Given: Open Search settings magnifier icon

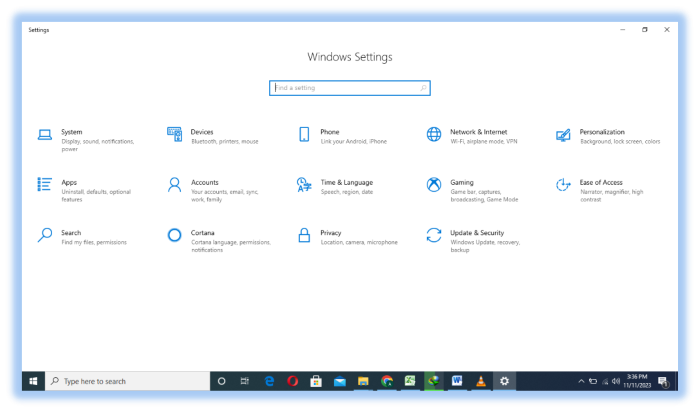Looking at the screenshot, I should pos(45,235).
